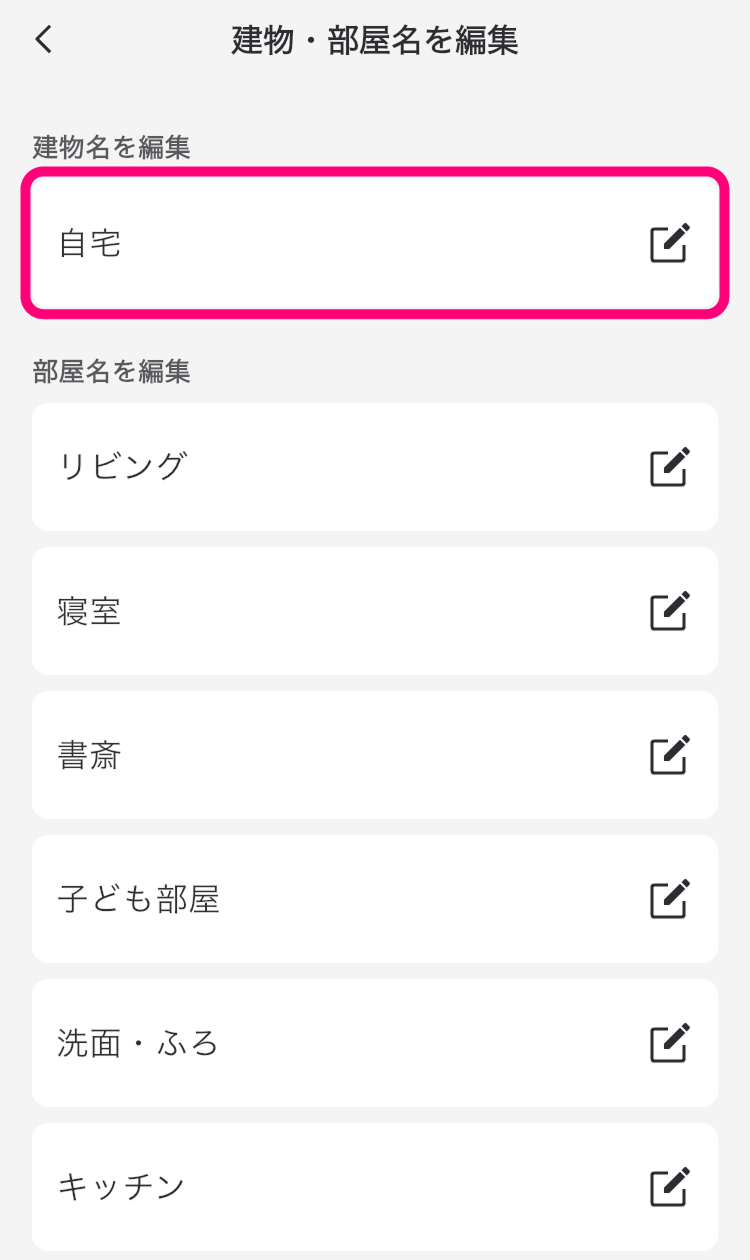Select the 洗面・ふろ room name text
This screenshot has height=1260, width=750.
pos(138,1043)
